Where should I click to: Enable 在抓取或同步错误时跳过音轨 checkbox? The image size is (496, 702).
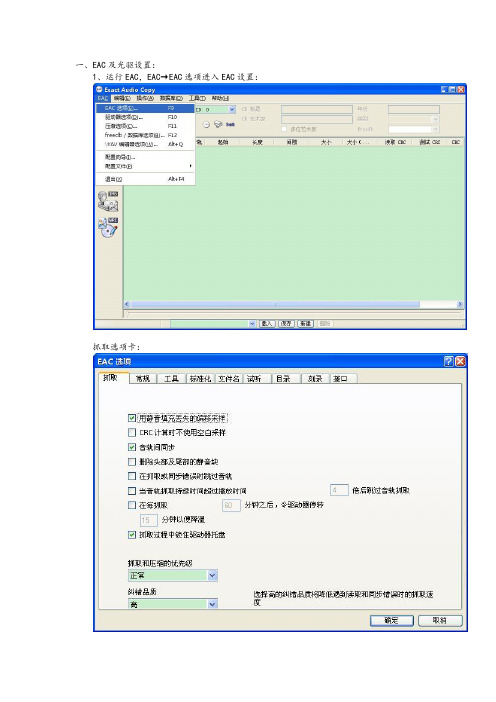(132, 476)
